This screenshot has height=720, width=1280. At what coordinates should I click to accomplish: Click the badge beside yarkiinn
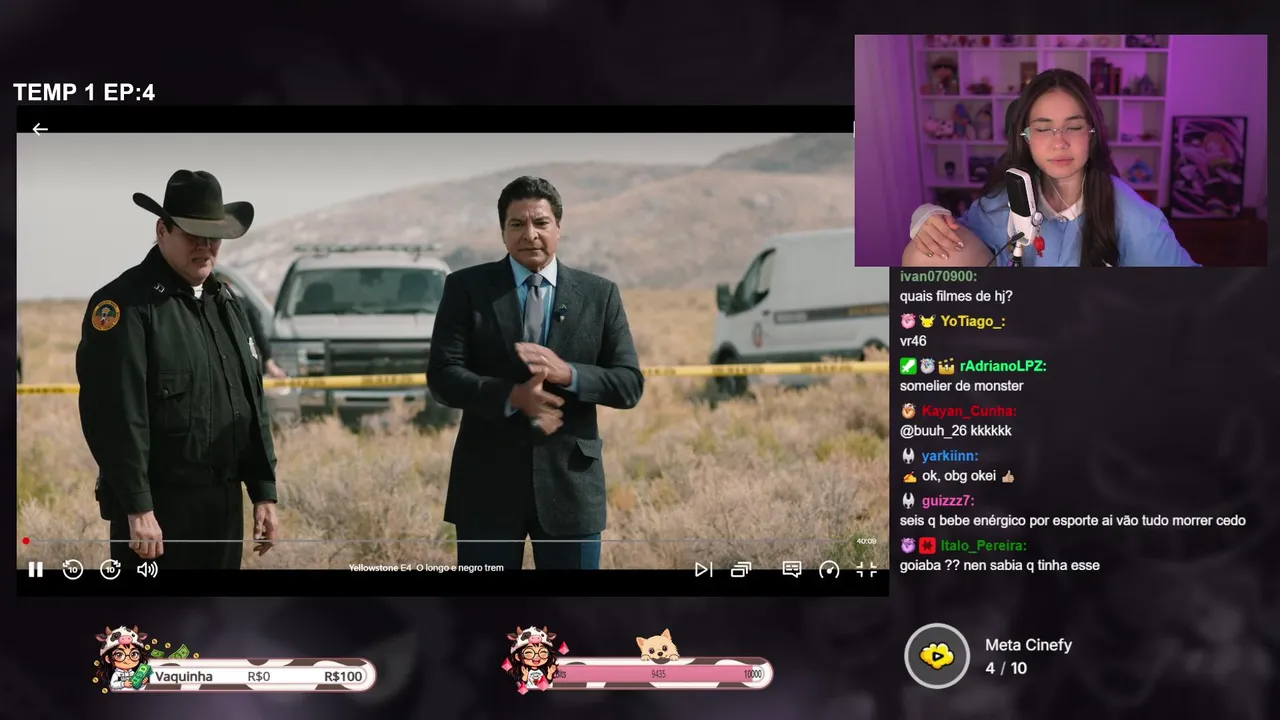[908, 456]
